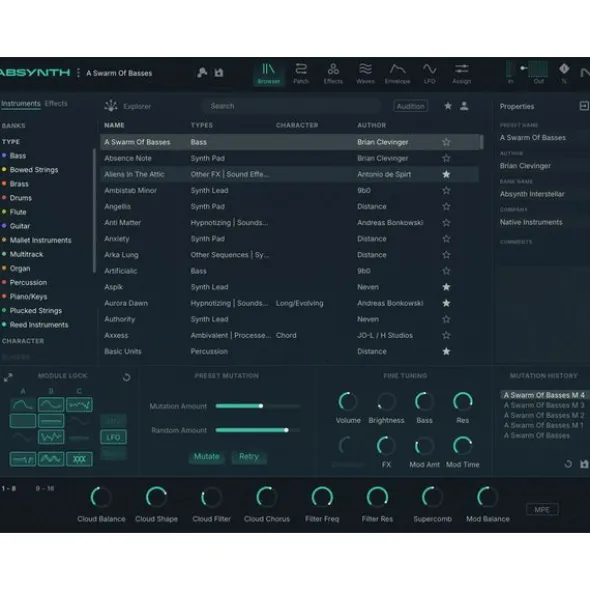Image resolution: width=590 pixels, height=591 pixels.
Task: Click the diamond tuning icon in header
Action: click(564, 69)
